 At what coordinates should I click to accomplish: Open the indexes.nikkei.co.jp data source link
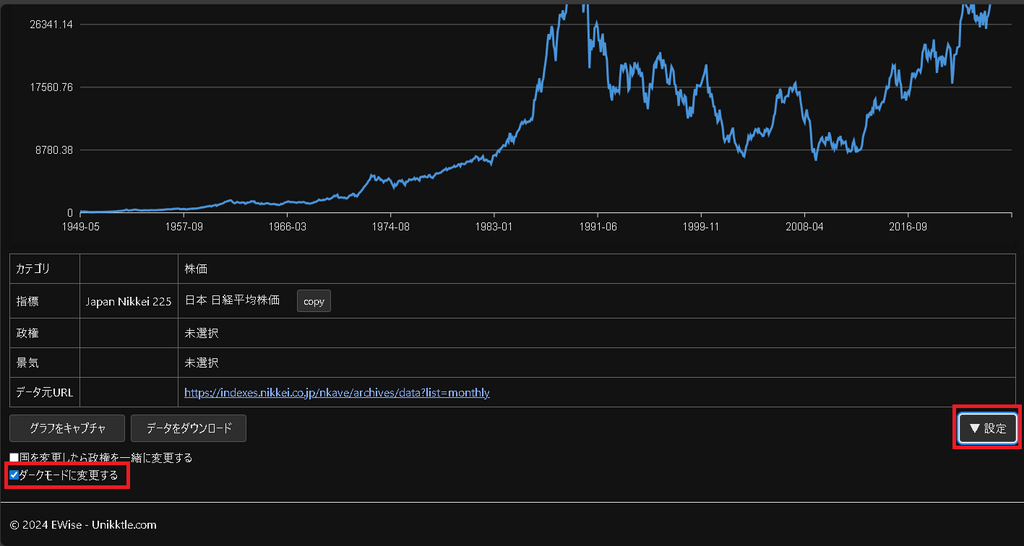point(337,393)
